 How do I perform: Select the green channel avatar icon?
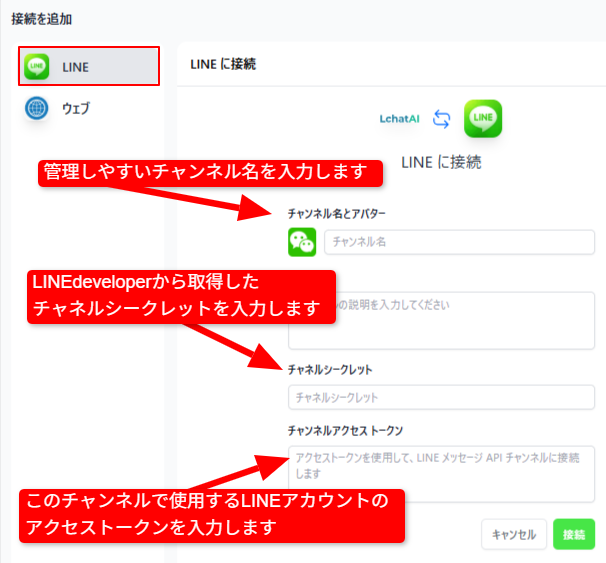point(302,242)
